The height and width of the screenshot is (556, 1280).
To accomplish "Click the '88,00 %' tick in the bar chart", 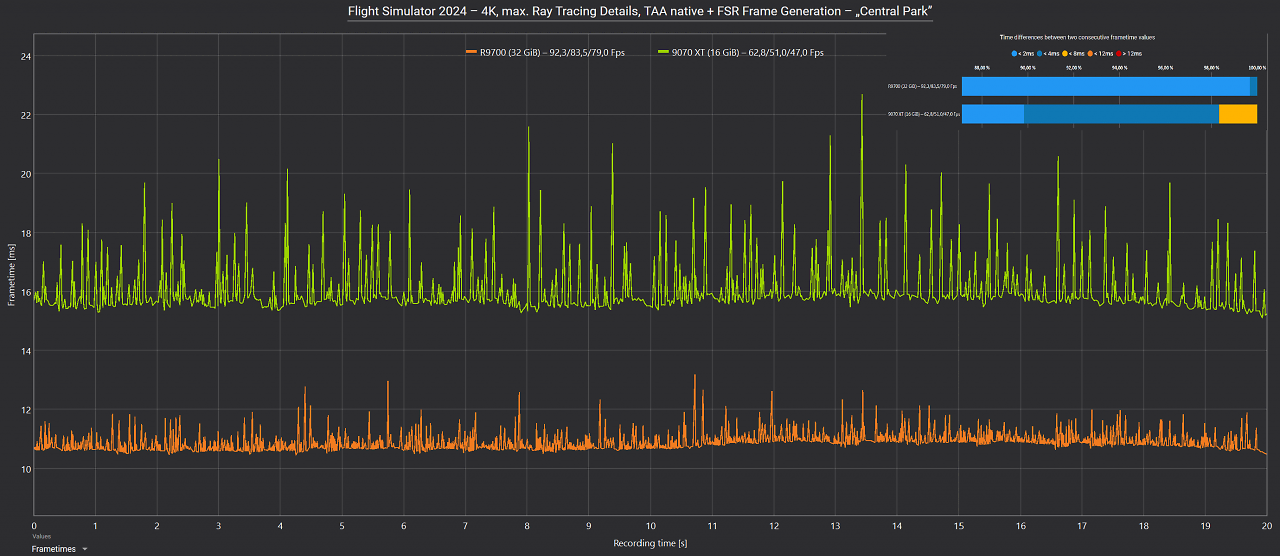I will (x=981, y=68).
